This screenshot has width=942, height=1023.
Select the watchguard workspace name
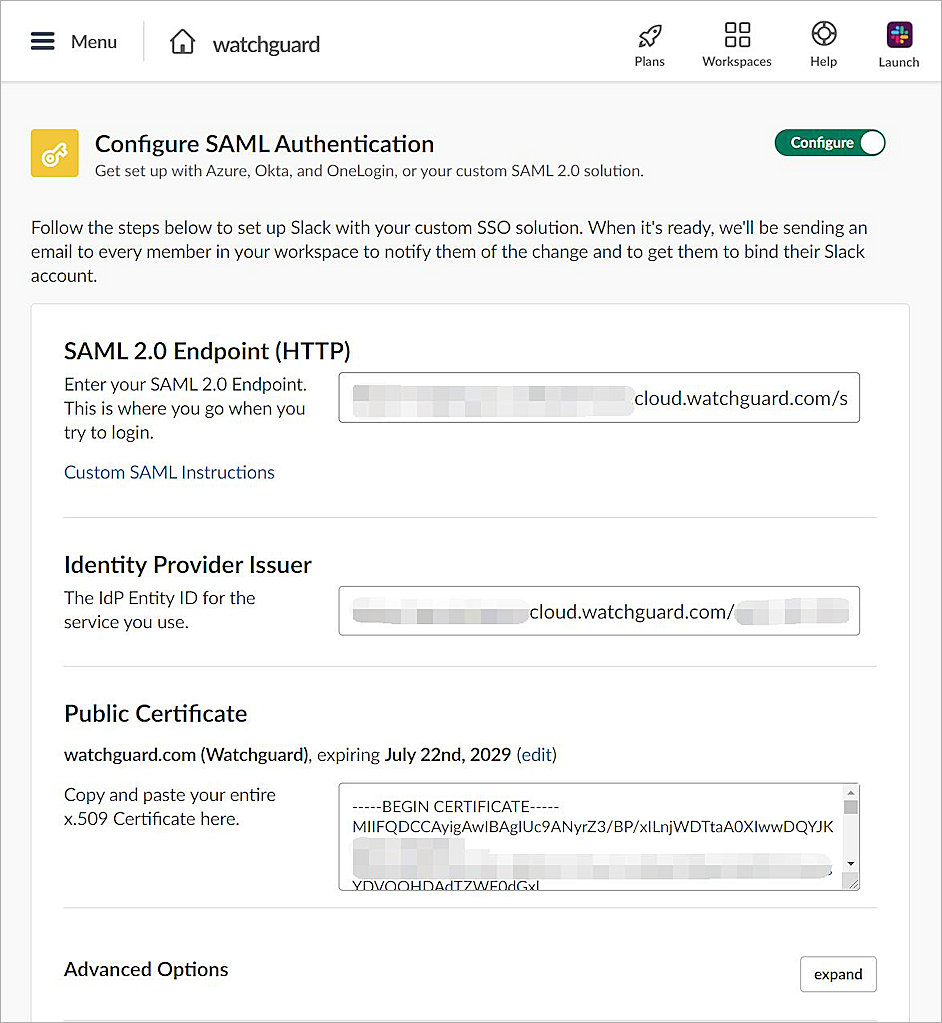(x=265, y=43)
